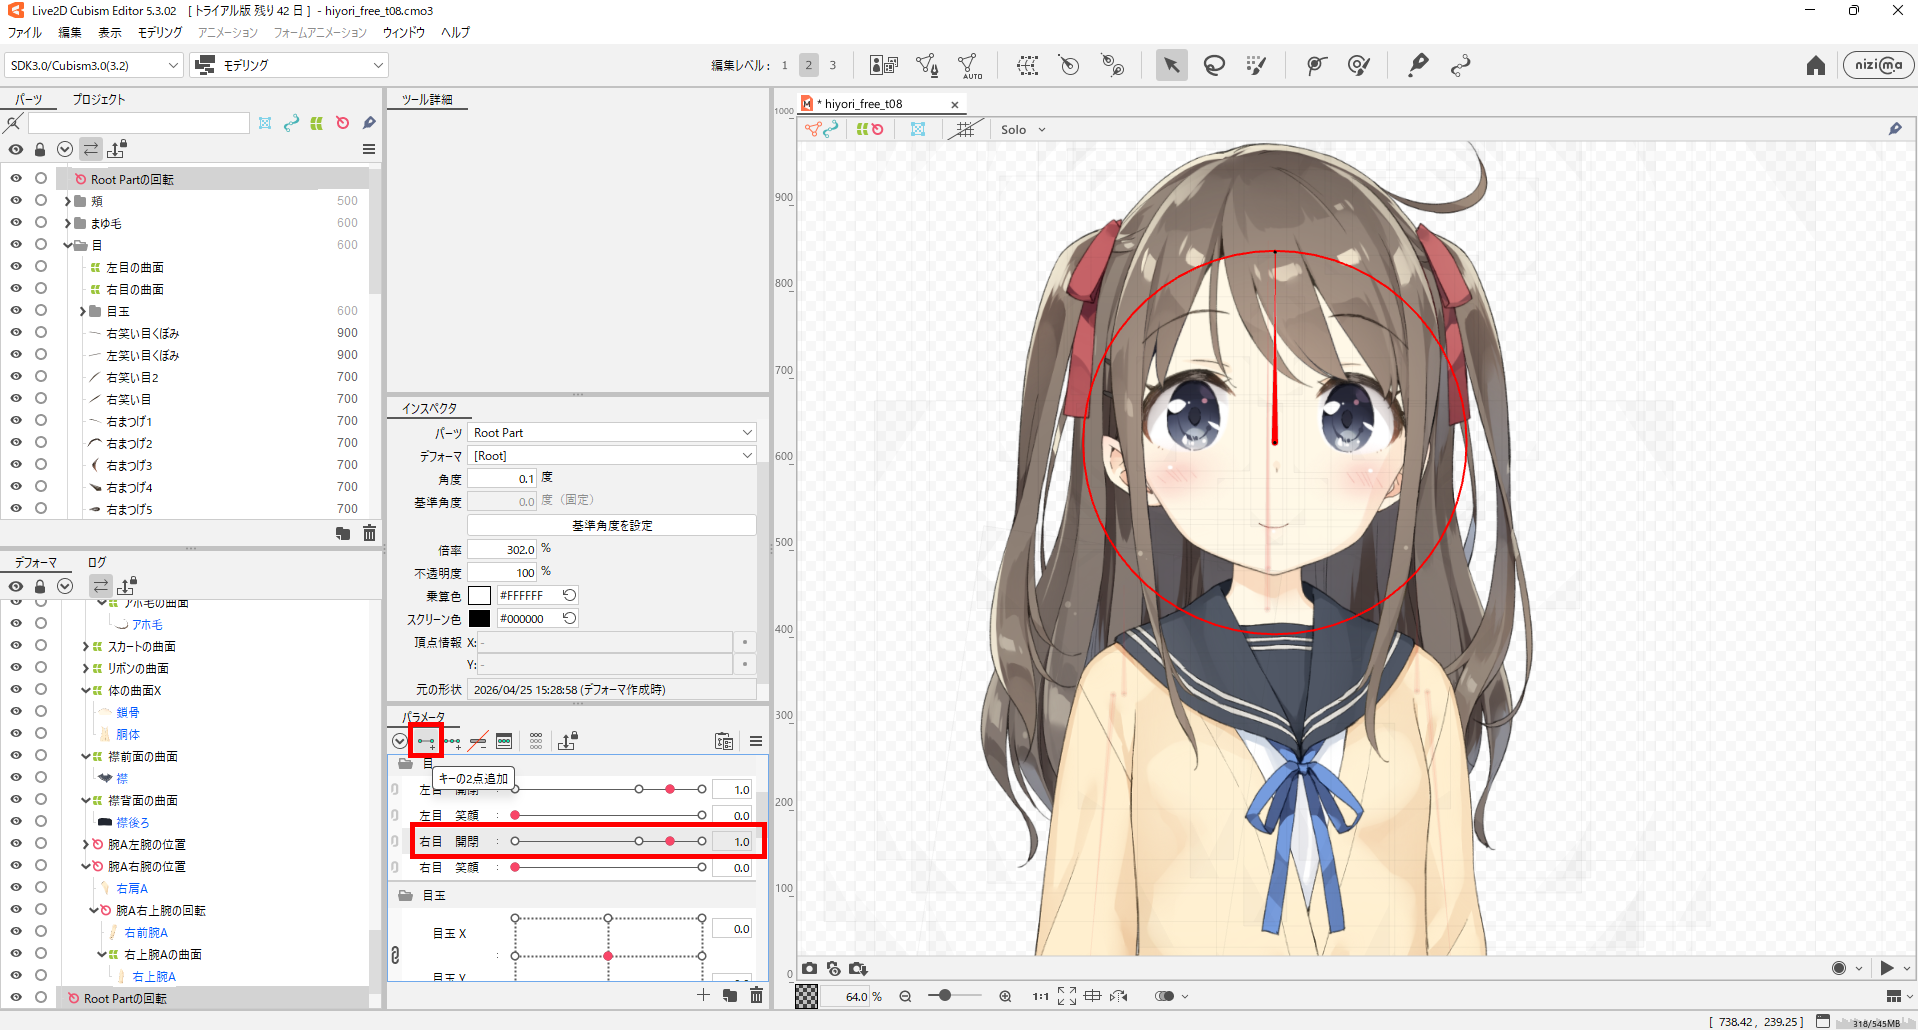The height and width of the screenshot is (1030, 1918).
Task: Toggle the grid display in canvas toolbar
Action: pyautogui.click(x=965, y=130)
